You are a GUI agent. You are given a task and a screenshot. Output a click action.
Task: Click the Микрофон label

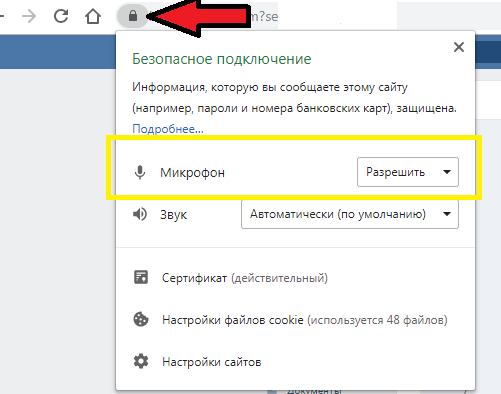click(192, 173)
